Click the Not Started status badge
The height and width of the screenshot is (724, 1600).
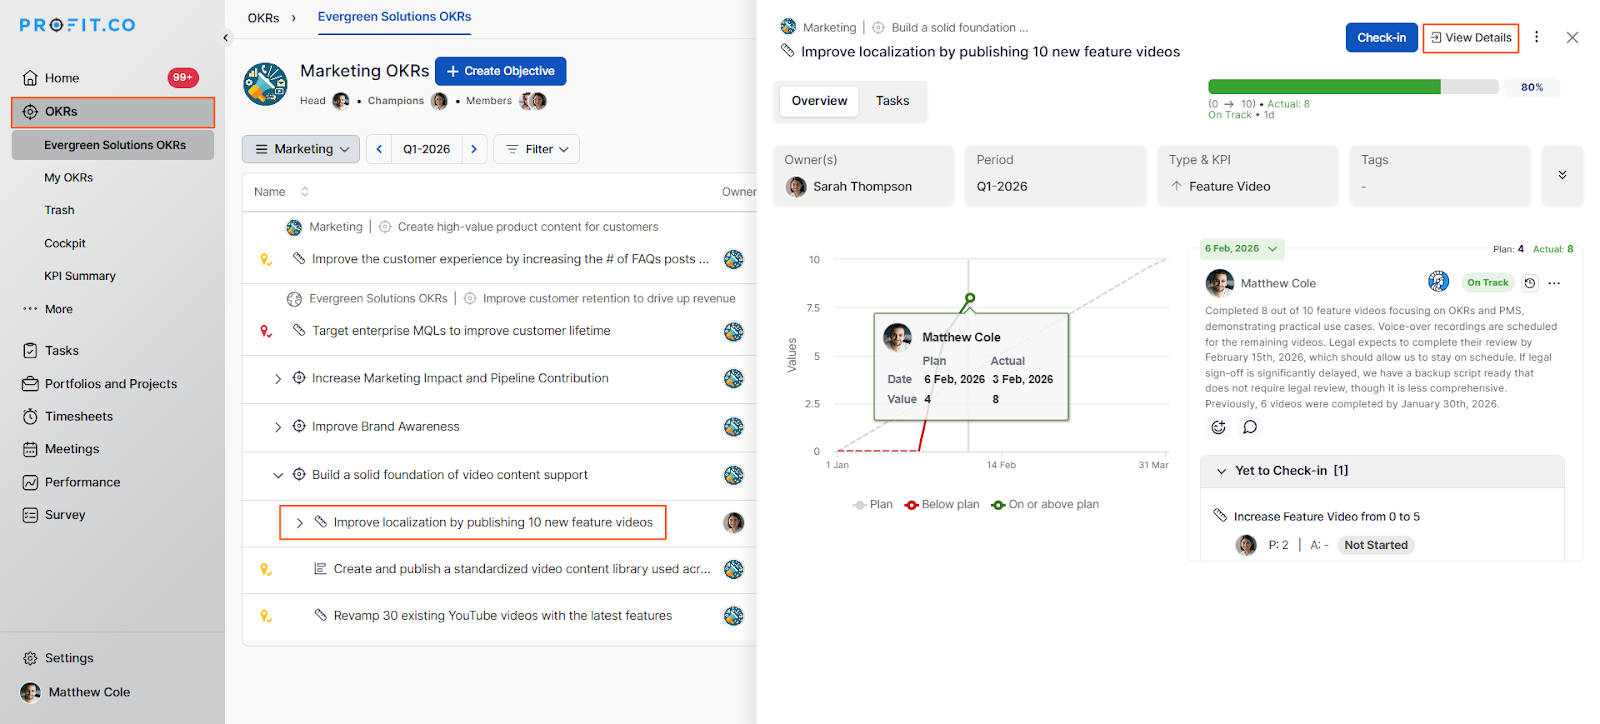pyautogui.click(x=1375, y=545)
